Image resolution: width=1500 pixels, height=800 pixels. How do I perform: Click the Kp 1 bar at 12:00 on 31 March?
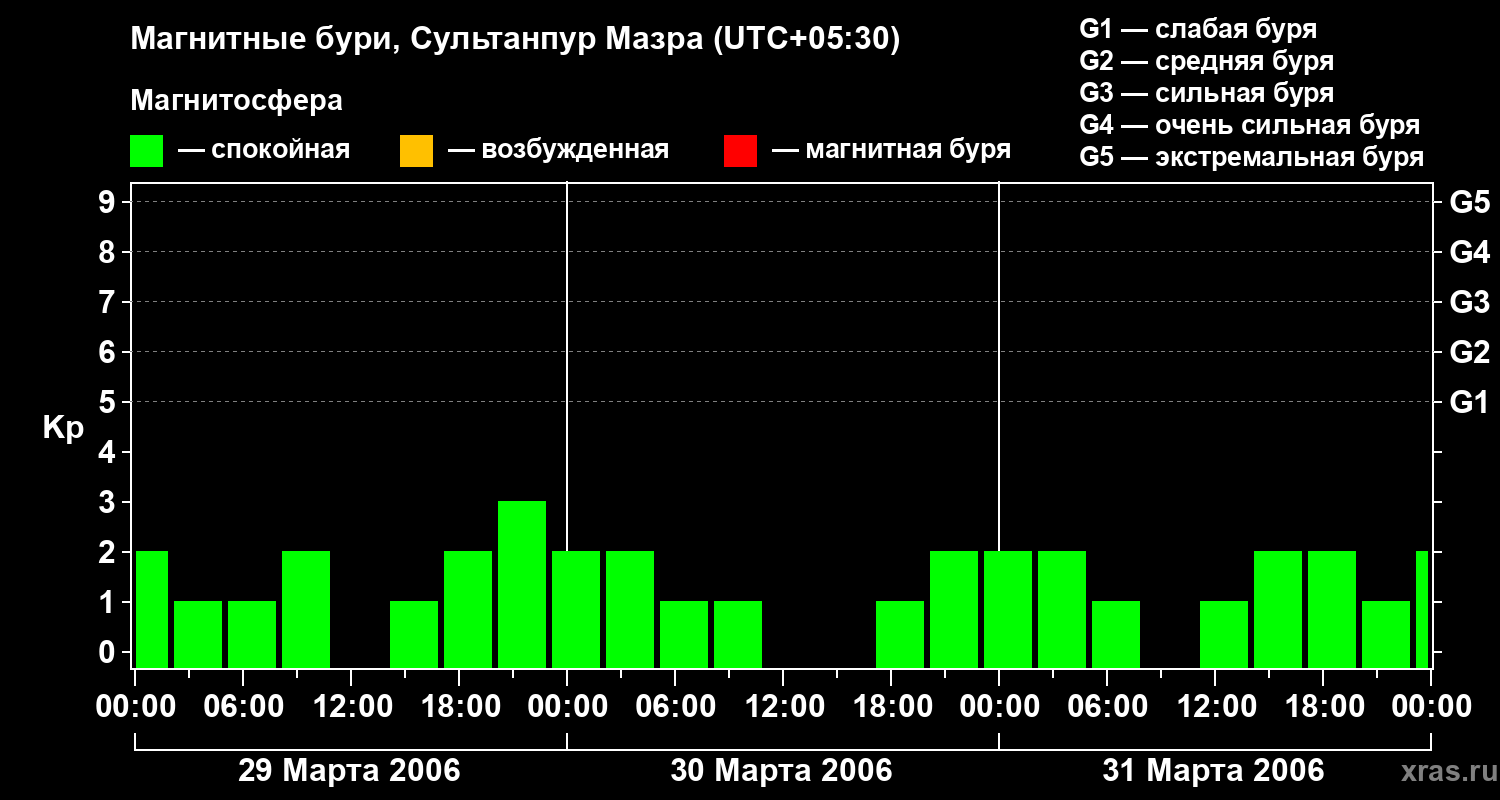coord(1224,634)
